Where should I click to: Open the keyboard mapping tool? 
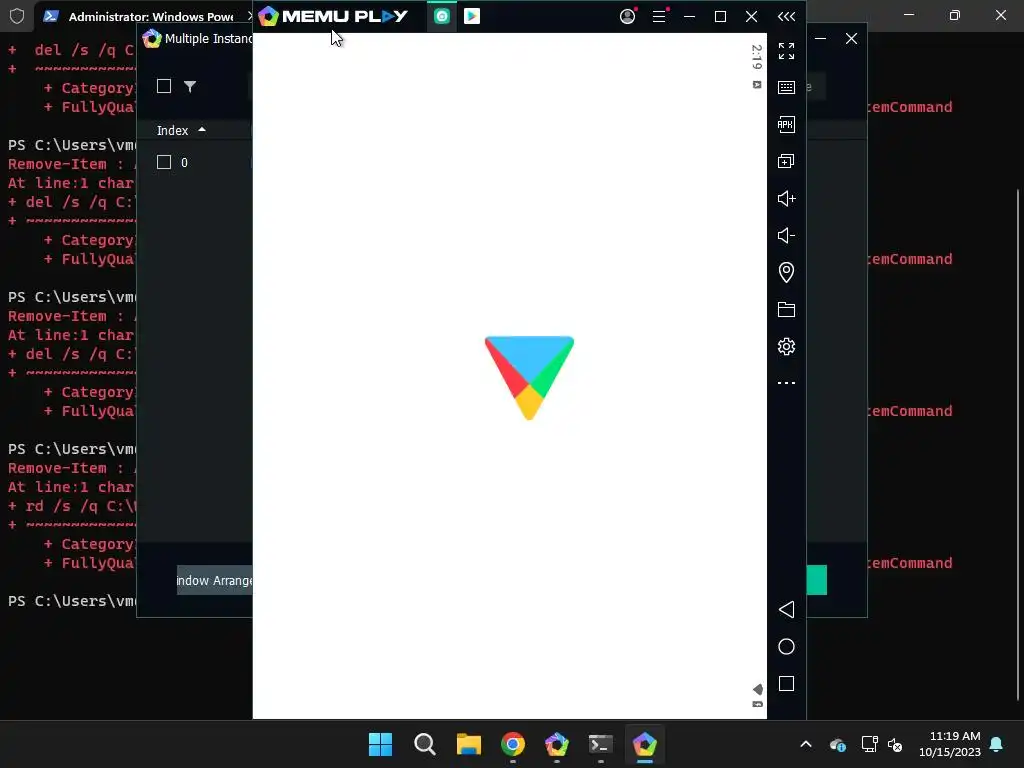786,88
